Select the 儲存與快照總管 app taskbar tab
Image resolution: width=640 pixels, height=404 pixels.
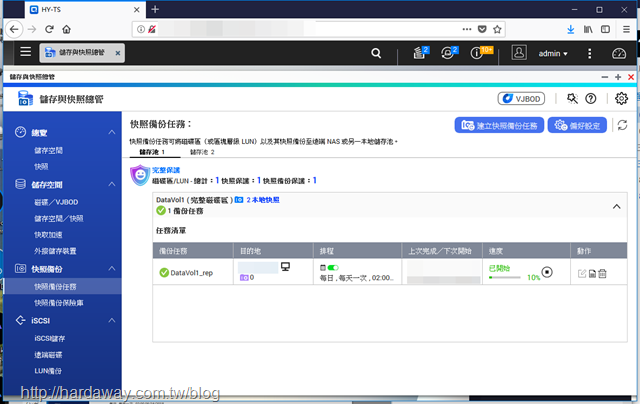82,53
